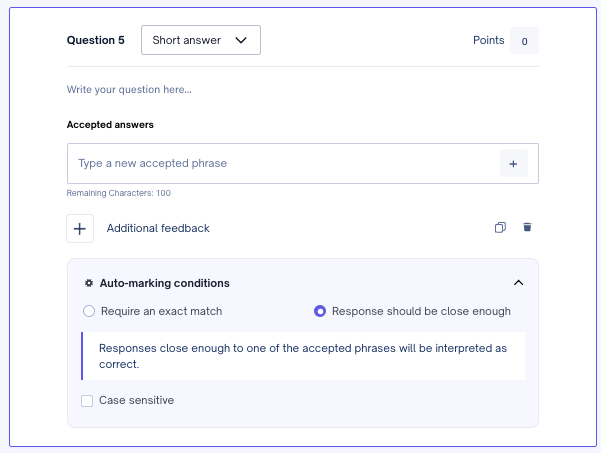Focus the Points value field
Screen dimensions: 601x453
click(x=524, y=41)
